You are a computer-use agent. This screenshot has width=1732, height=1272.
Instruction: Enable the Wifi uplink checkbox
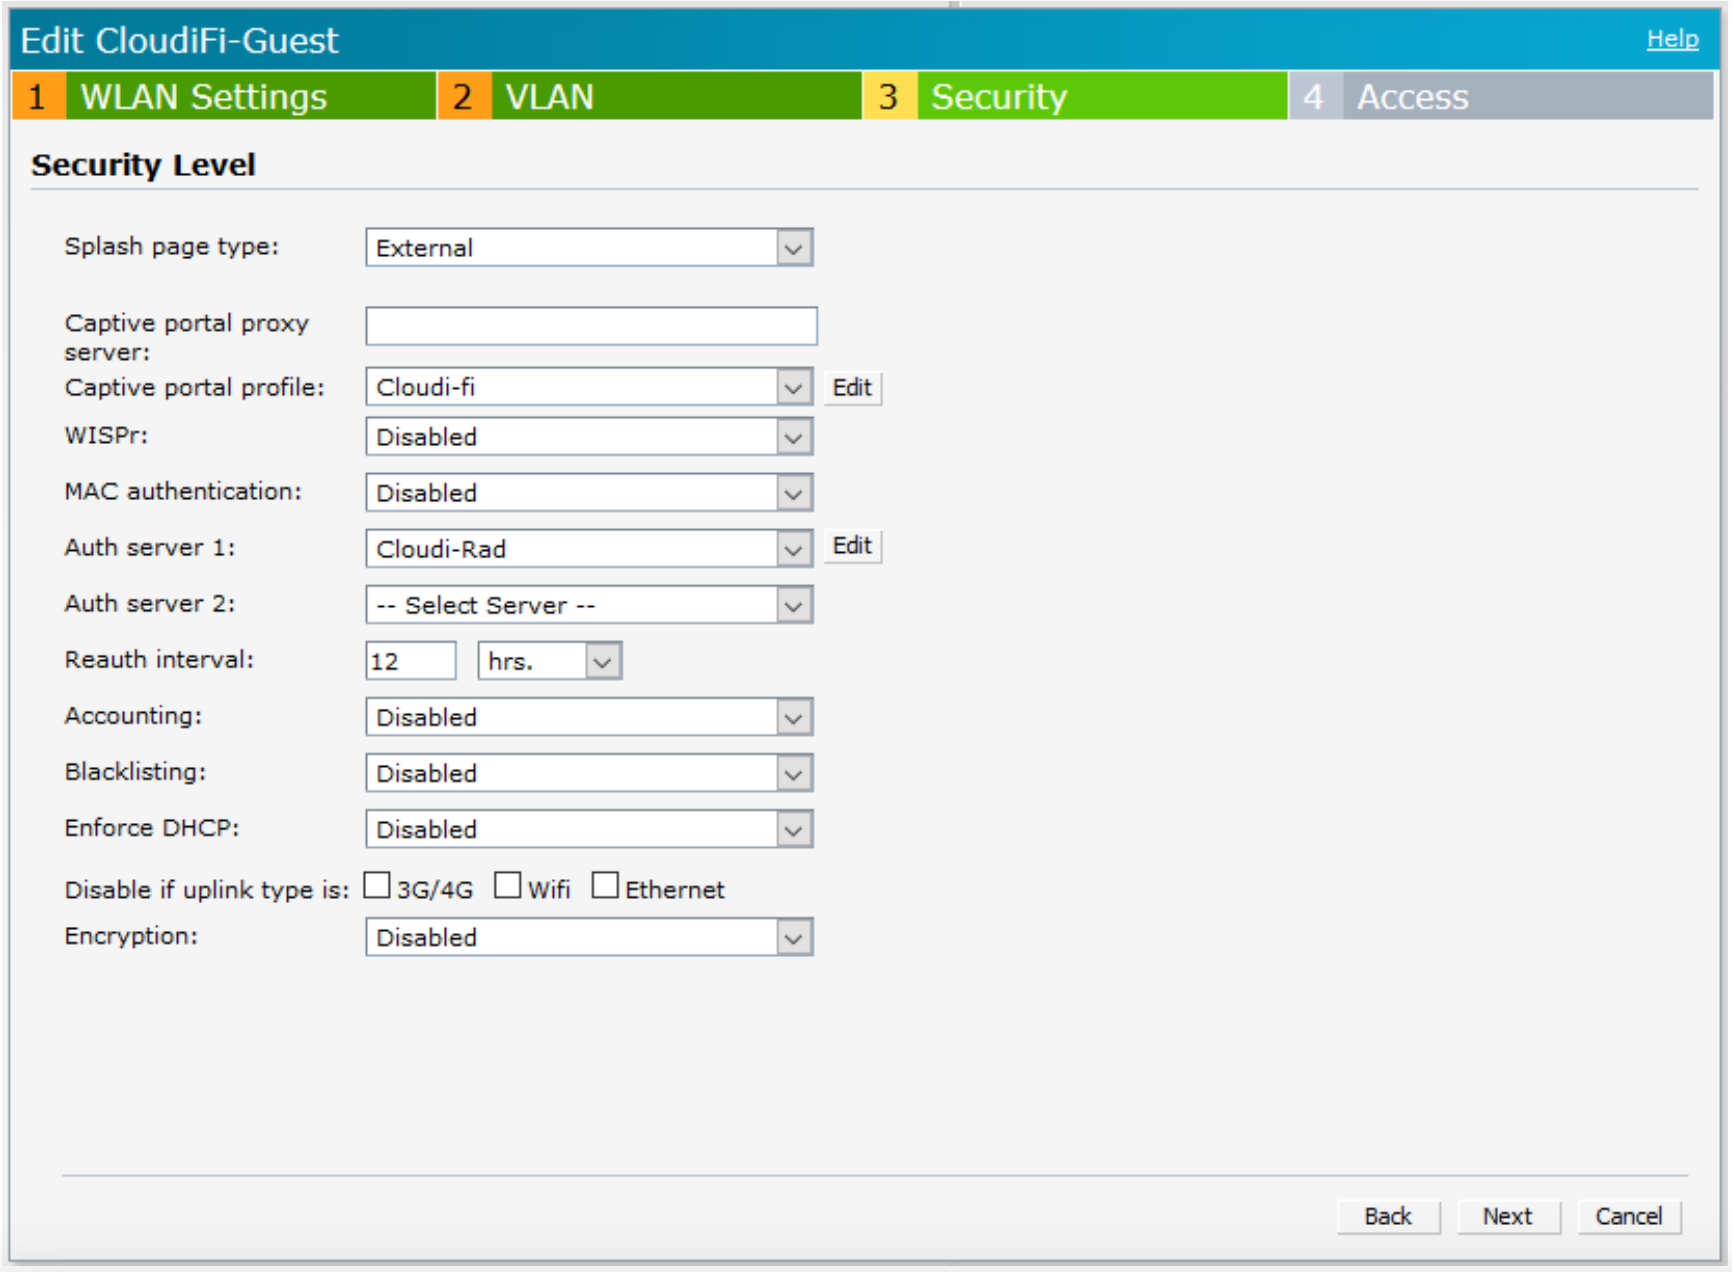[x=508, y=884]
